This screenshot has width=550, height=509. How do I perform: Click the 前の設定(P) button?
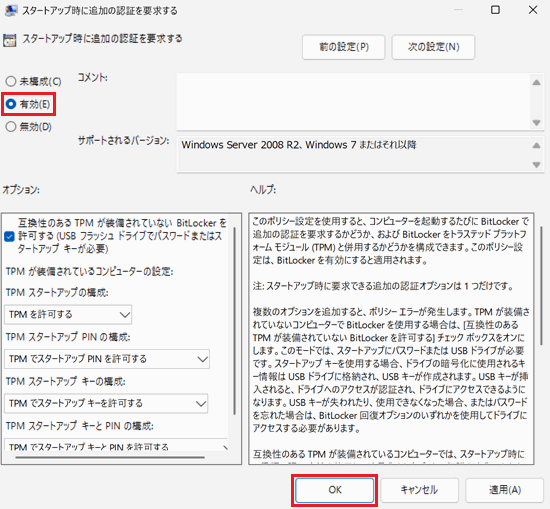tap(344, 47)
